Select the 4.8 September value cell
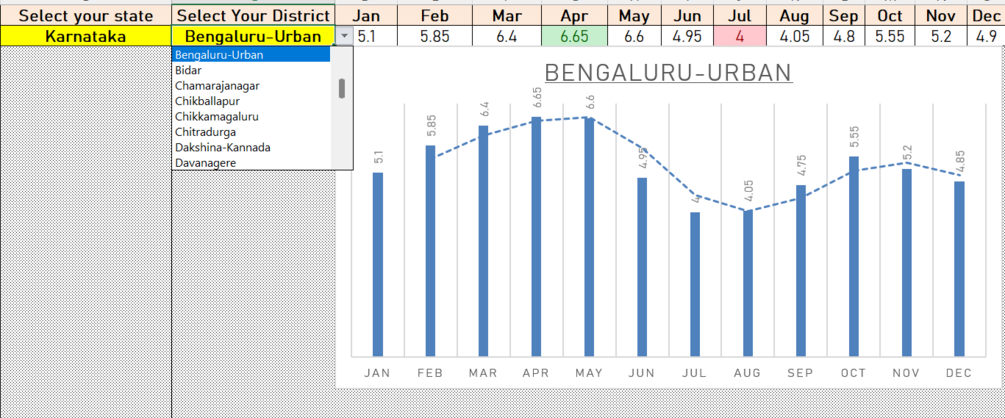 click(844, 37)
